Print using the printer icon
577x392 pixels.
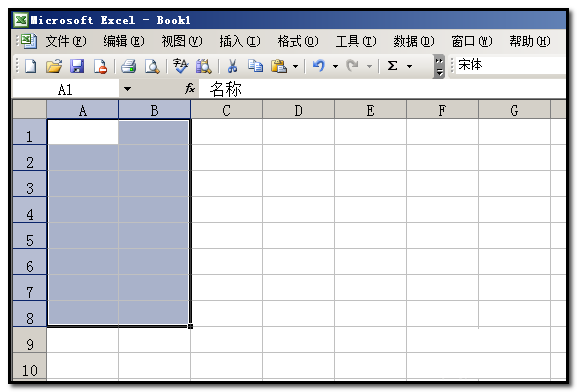pos(128,67)
